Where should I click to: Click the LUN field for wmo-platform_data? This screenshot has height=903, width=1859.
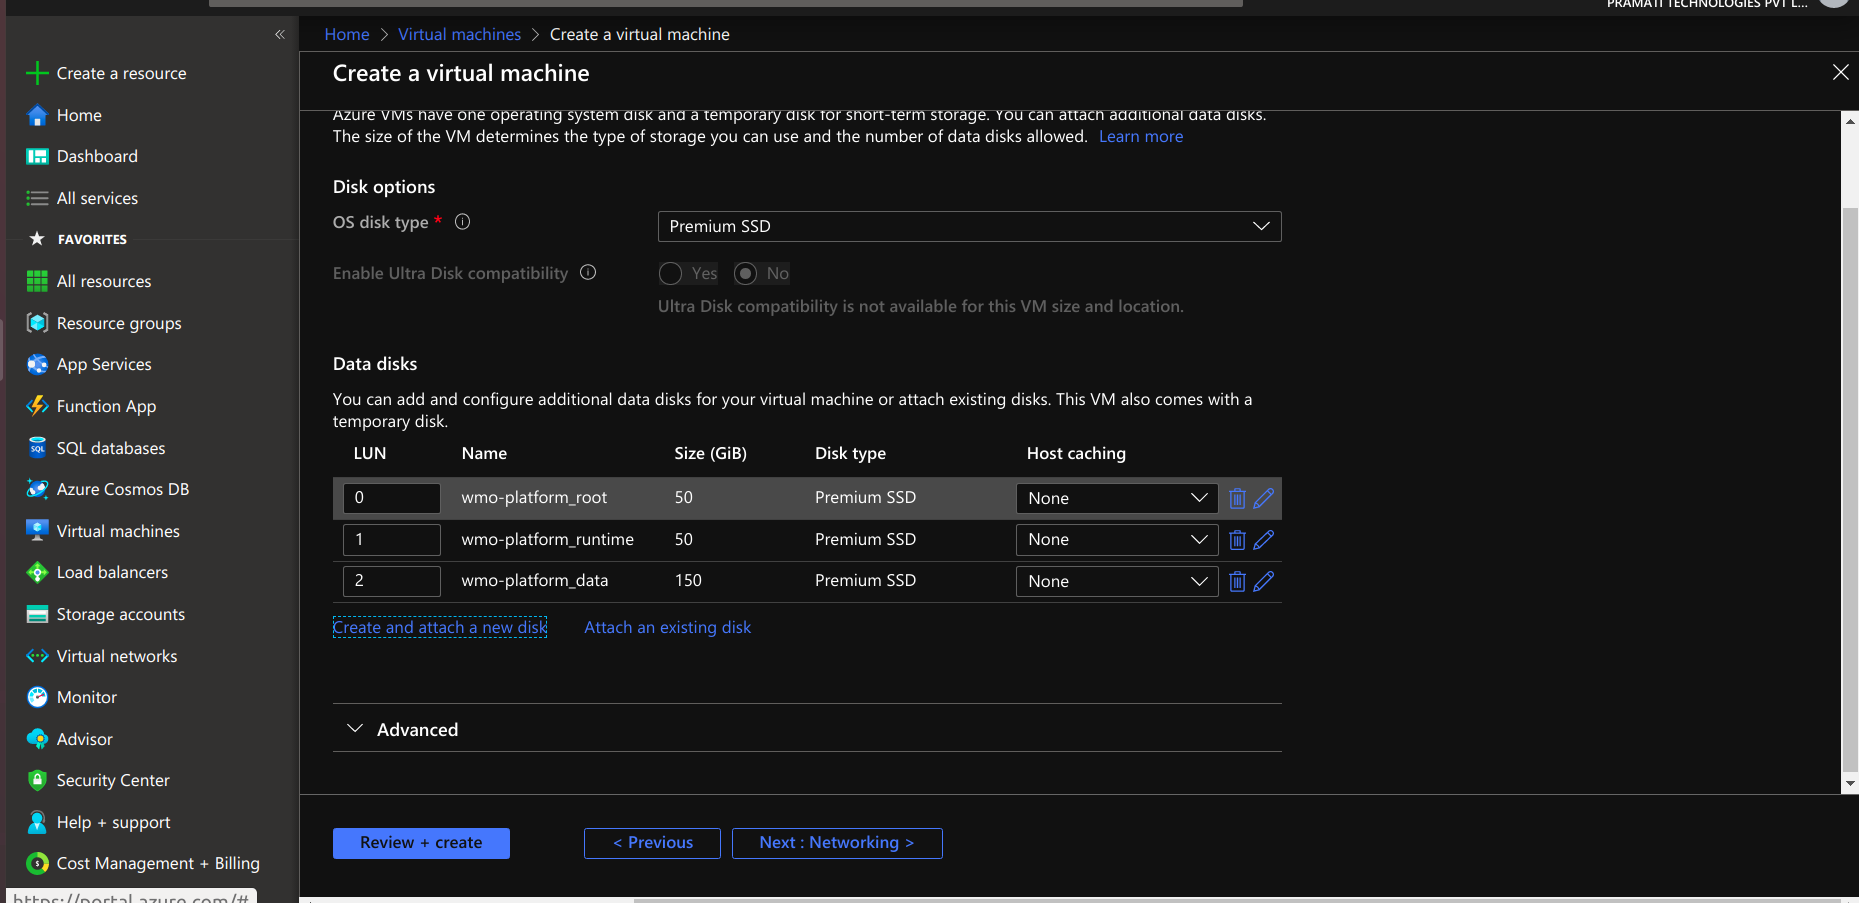(391, 581)
